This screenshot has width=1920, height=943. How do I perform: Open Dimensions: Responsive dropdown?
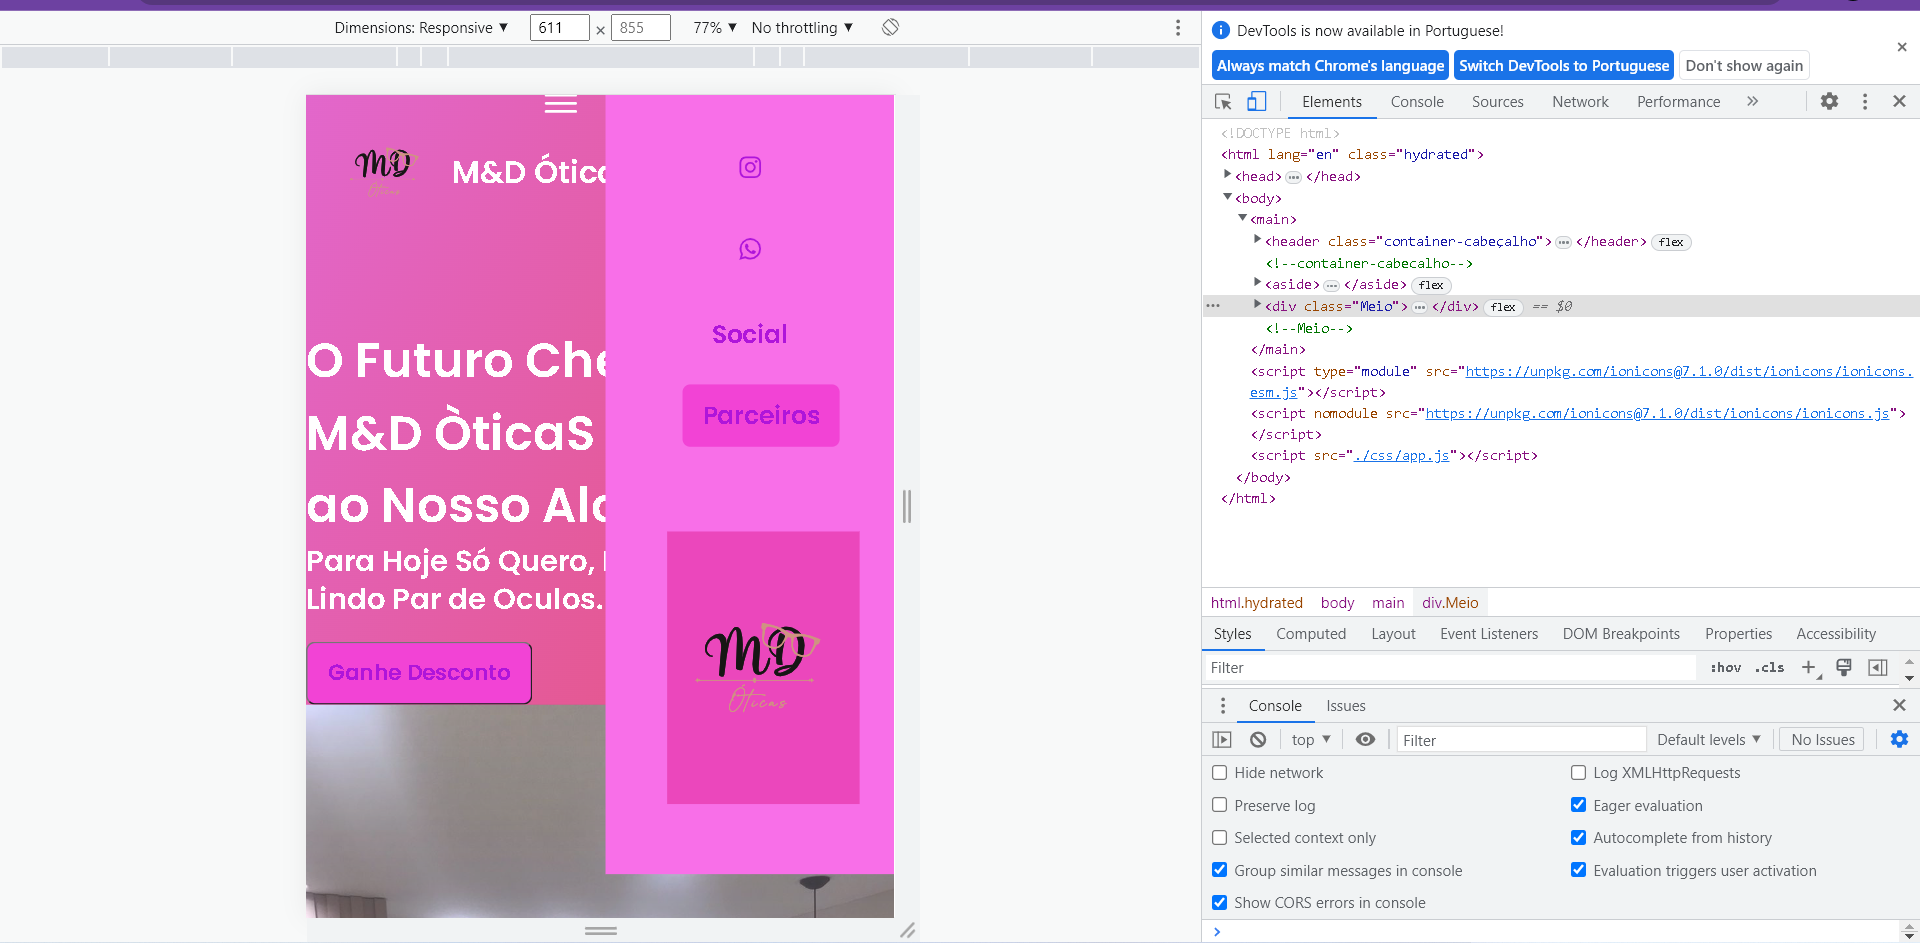tap(421, 27)
